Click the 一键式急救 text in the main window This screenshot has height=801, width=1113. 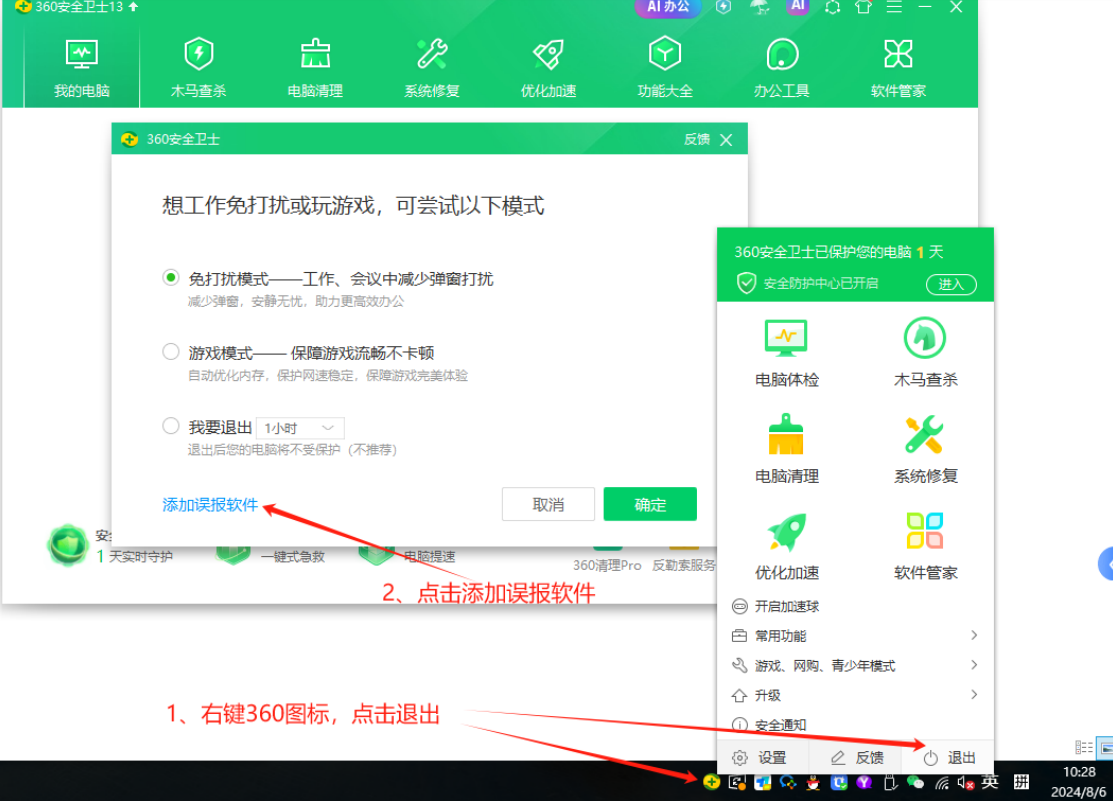(292, 557)
